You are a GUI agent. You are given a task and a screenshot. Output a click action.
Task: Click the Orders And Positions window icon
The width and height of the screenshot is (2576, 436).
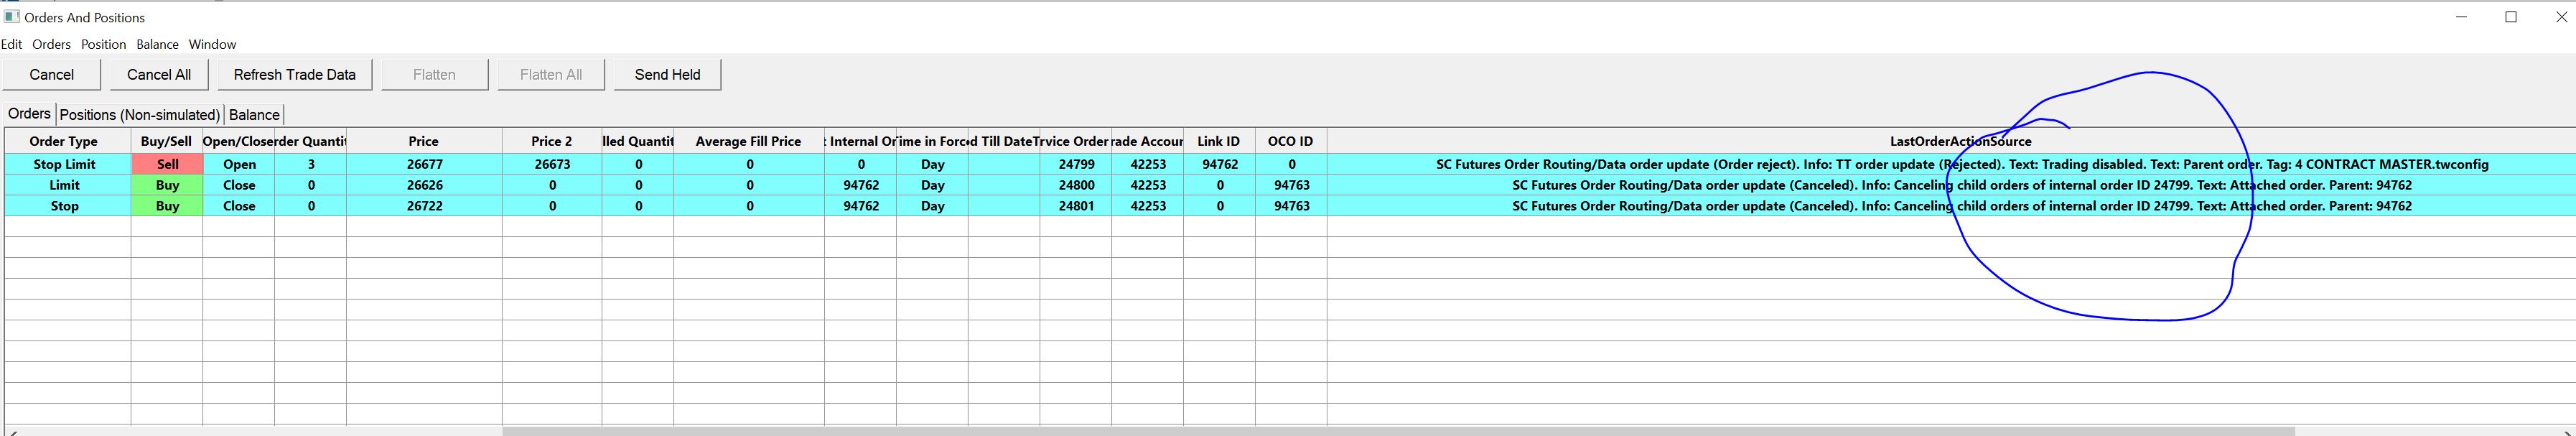12,17
